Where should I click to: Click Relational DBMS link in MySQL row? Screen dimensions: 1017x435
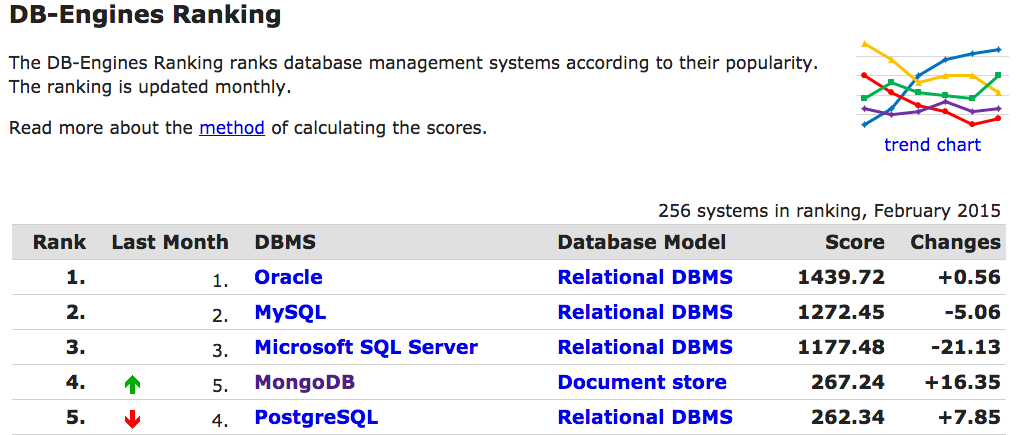645,312
